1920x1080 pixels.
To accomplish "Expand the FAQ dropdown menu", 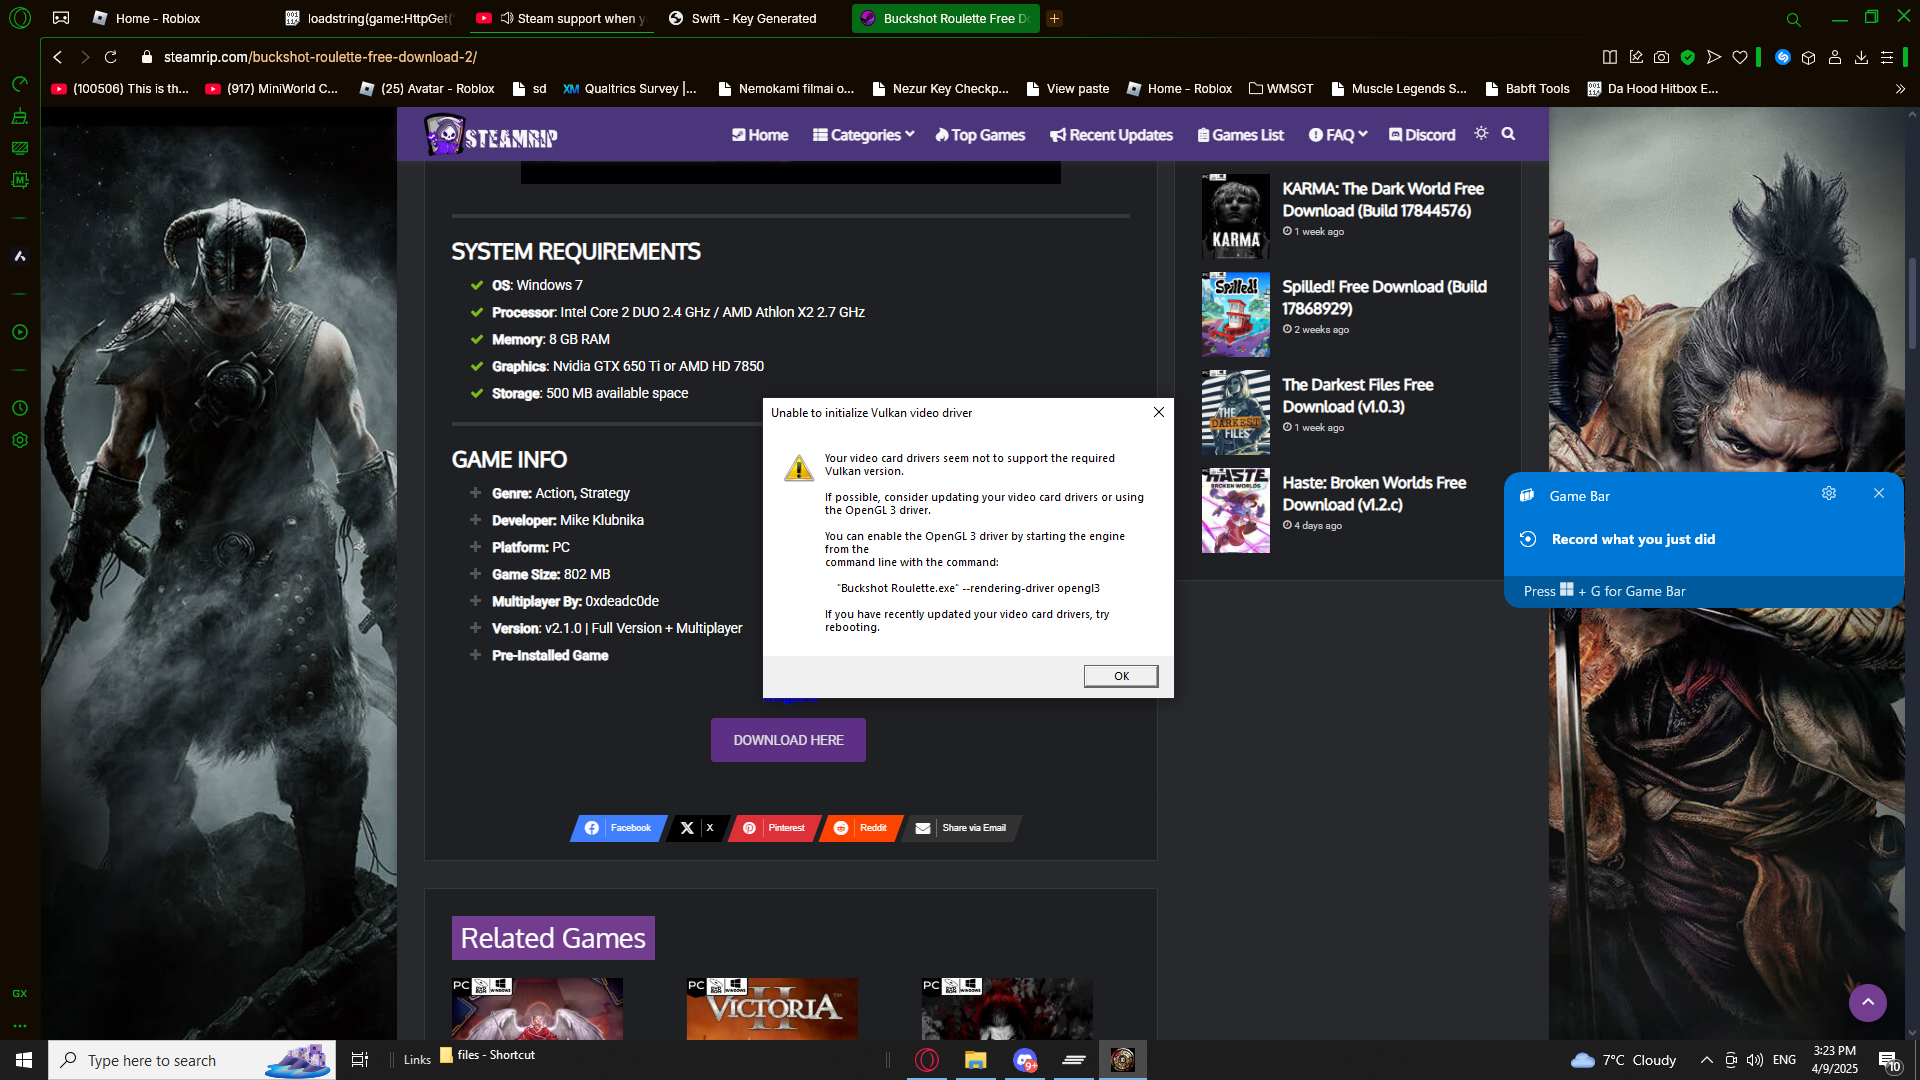I will (x=1337, y=135).
